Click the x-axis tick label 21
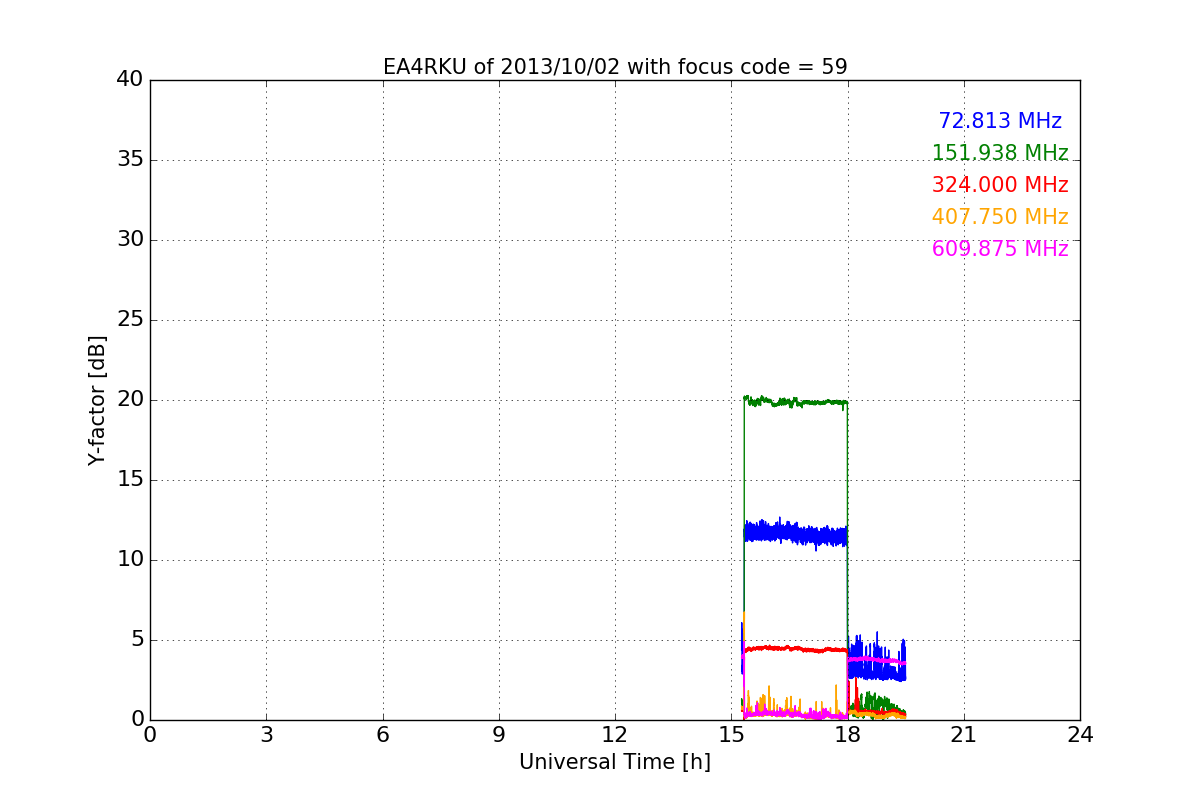The image size is (1200, 800). pyautogui.click(x=964, y=735)
